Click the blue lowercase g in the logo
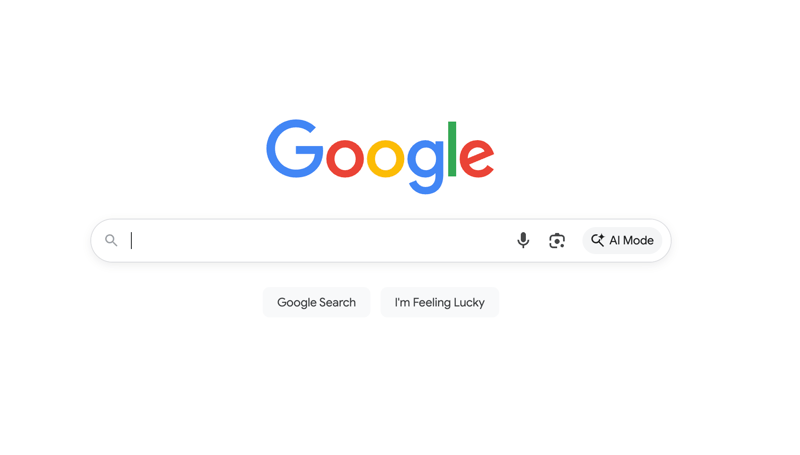The height and width of the screenshot is (455, 800). [426, 166]
